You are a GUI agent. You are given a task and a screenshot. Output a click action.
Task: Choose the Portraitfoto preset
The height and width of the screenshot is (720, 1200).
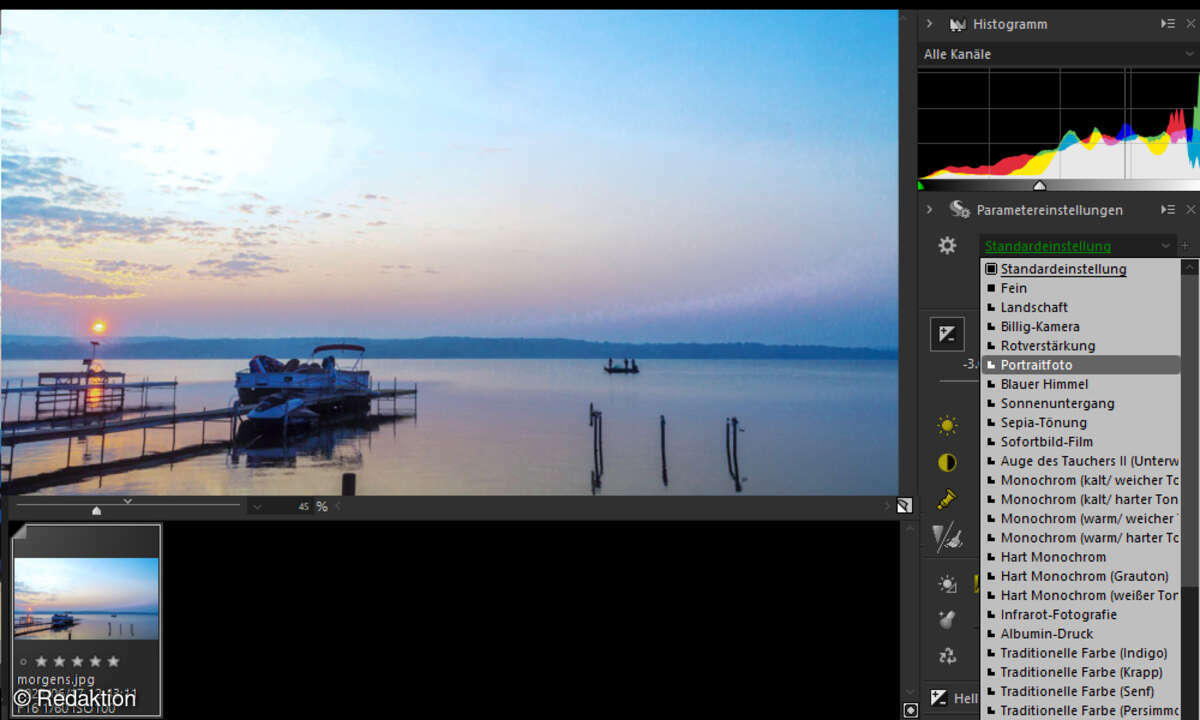point(1081,365)
